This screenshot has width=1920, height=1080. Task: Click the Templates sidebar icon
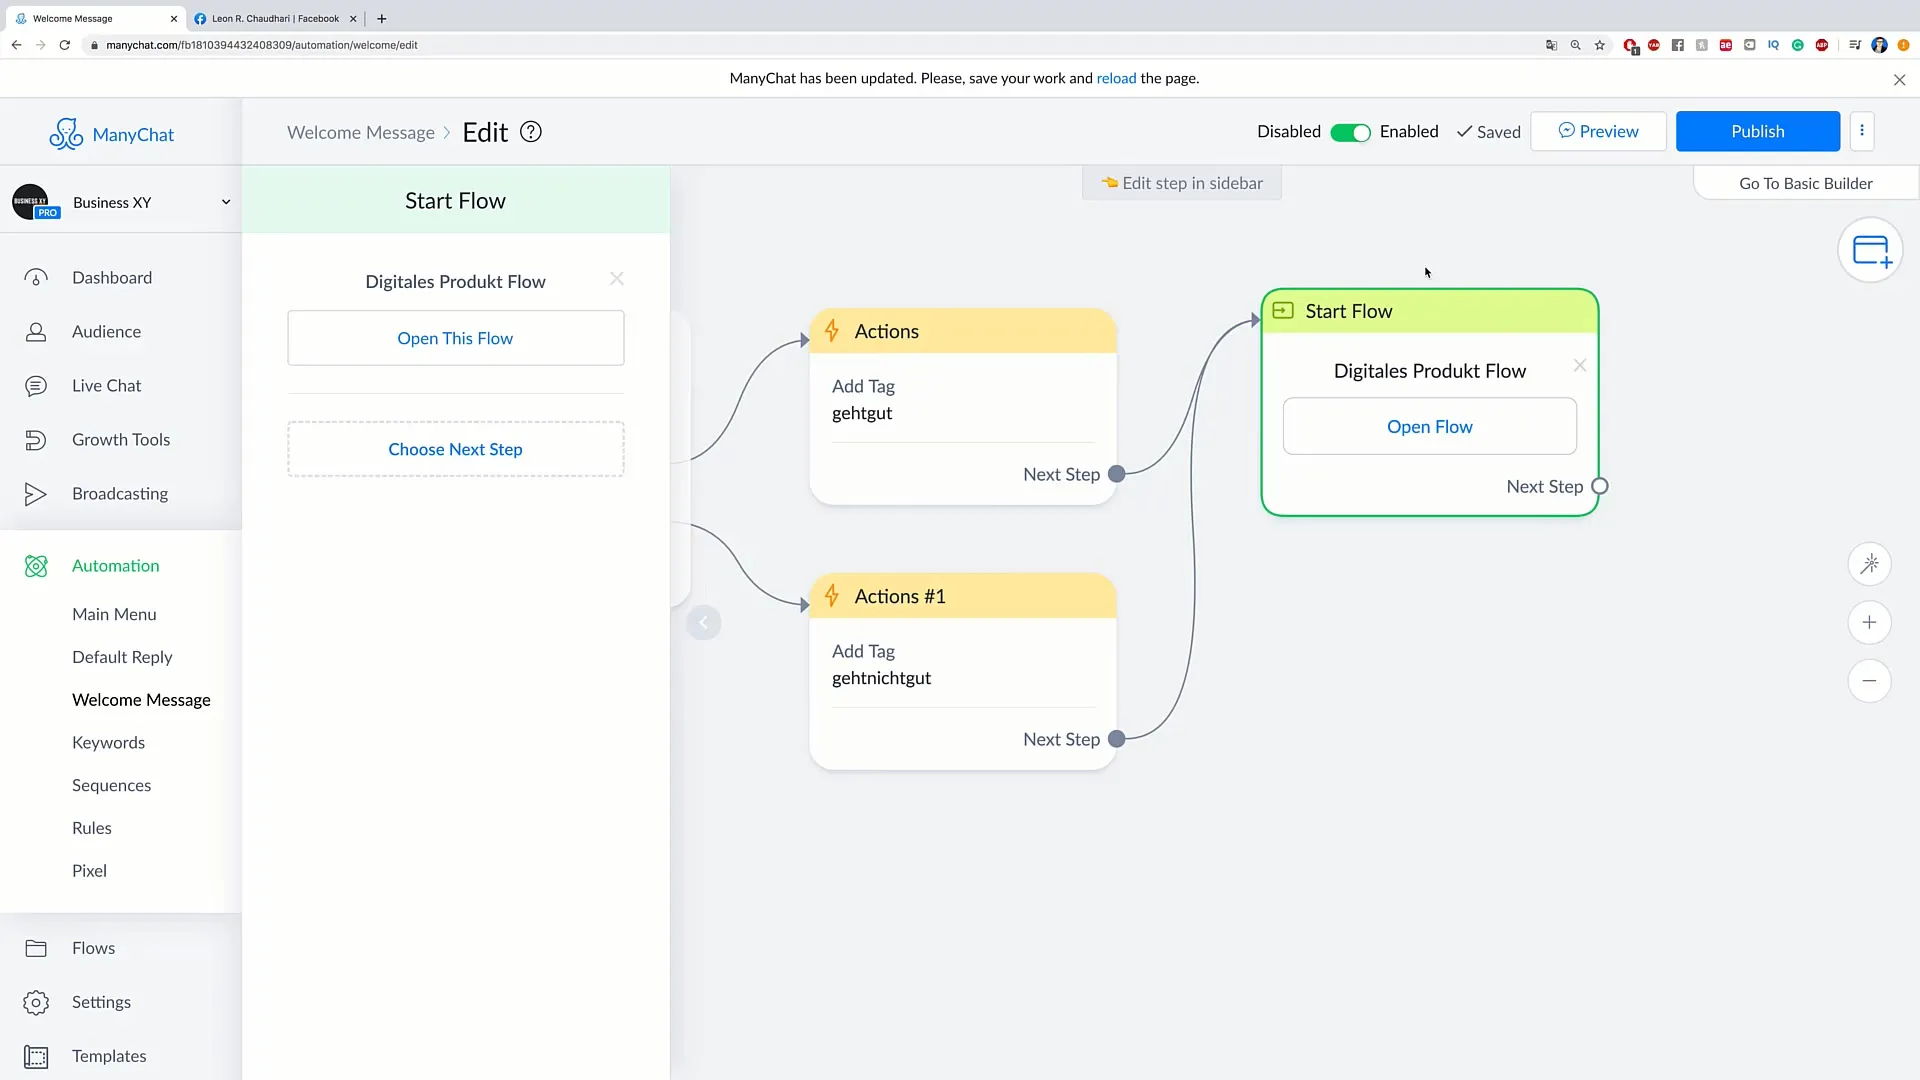pos(36,1055)
